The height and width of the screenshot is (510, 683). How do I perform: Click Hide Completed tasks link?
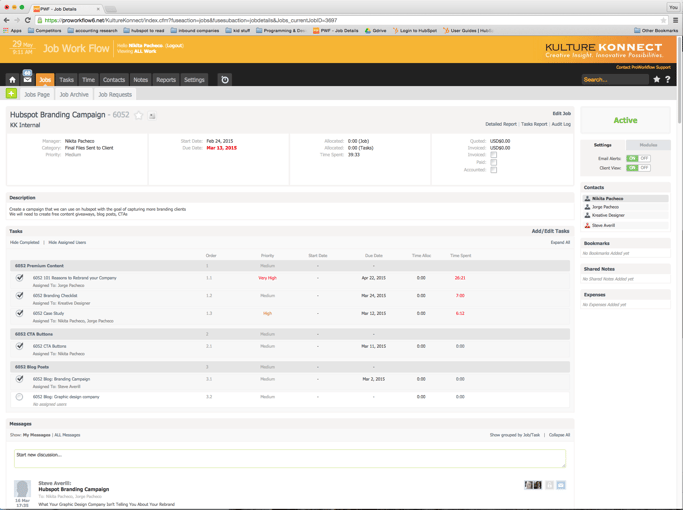coord(24,243)
